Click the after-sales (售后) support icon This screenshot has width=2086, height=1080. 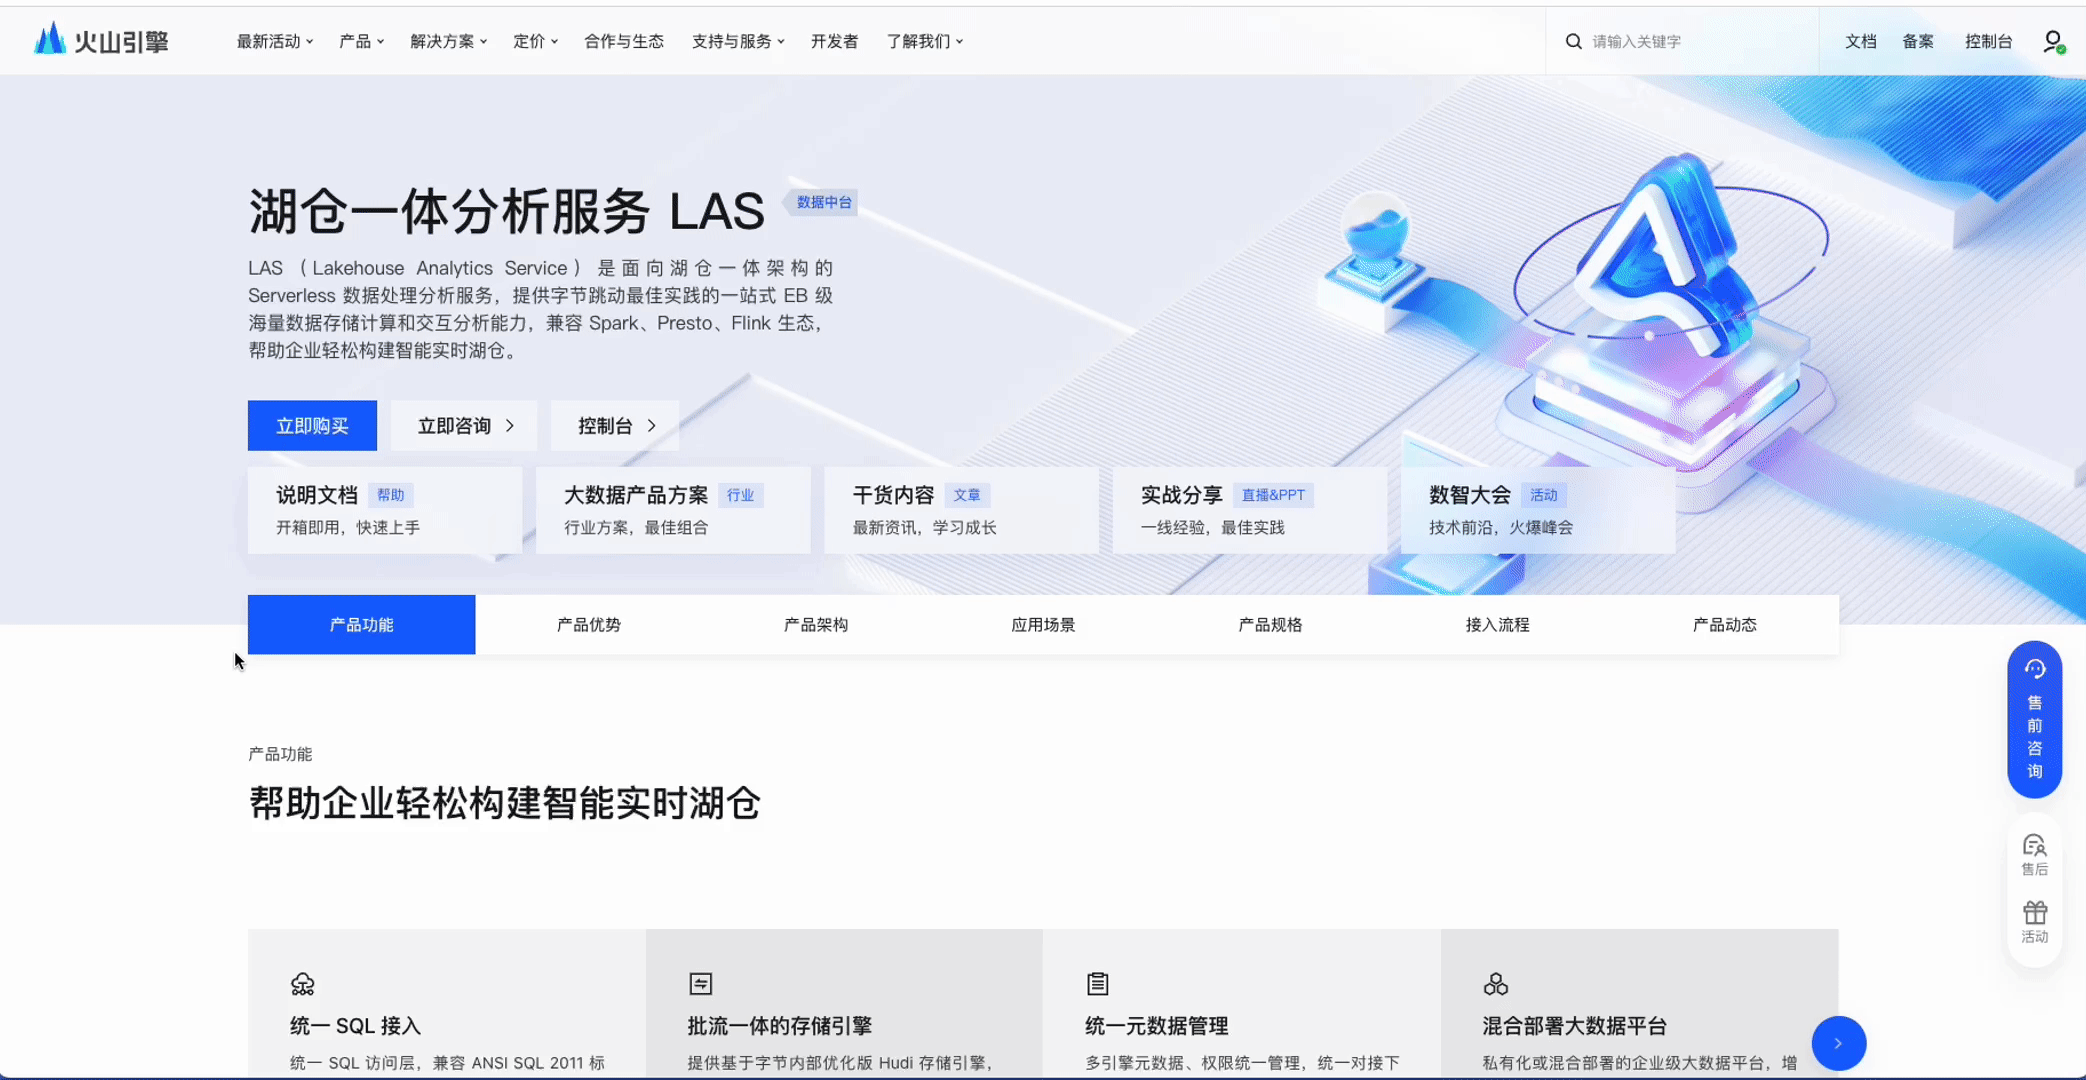[x=2034, y=855]
